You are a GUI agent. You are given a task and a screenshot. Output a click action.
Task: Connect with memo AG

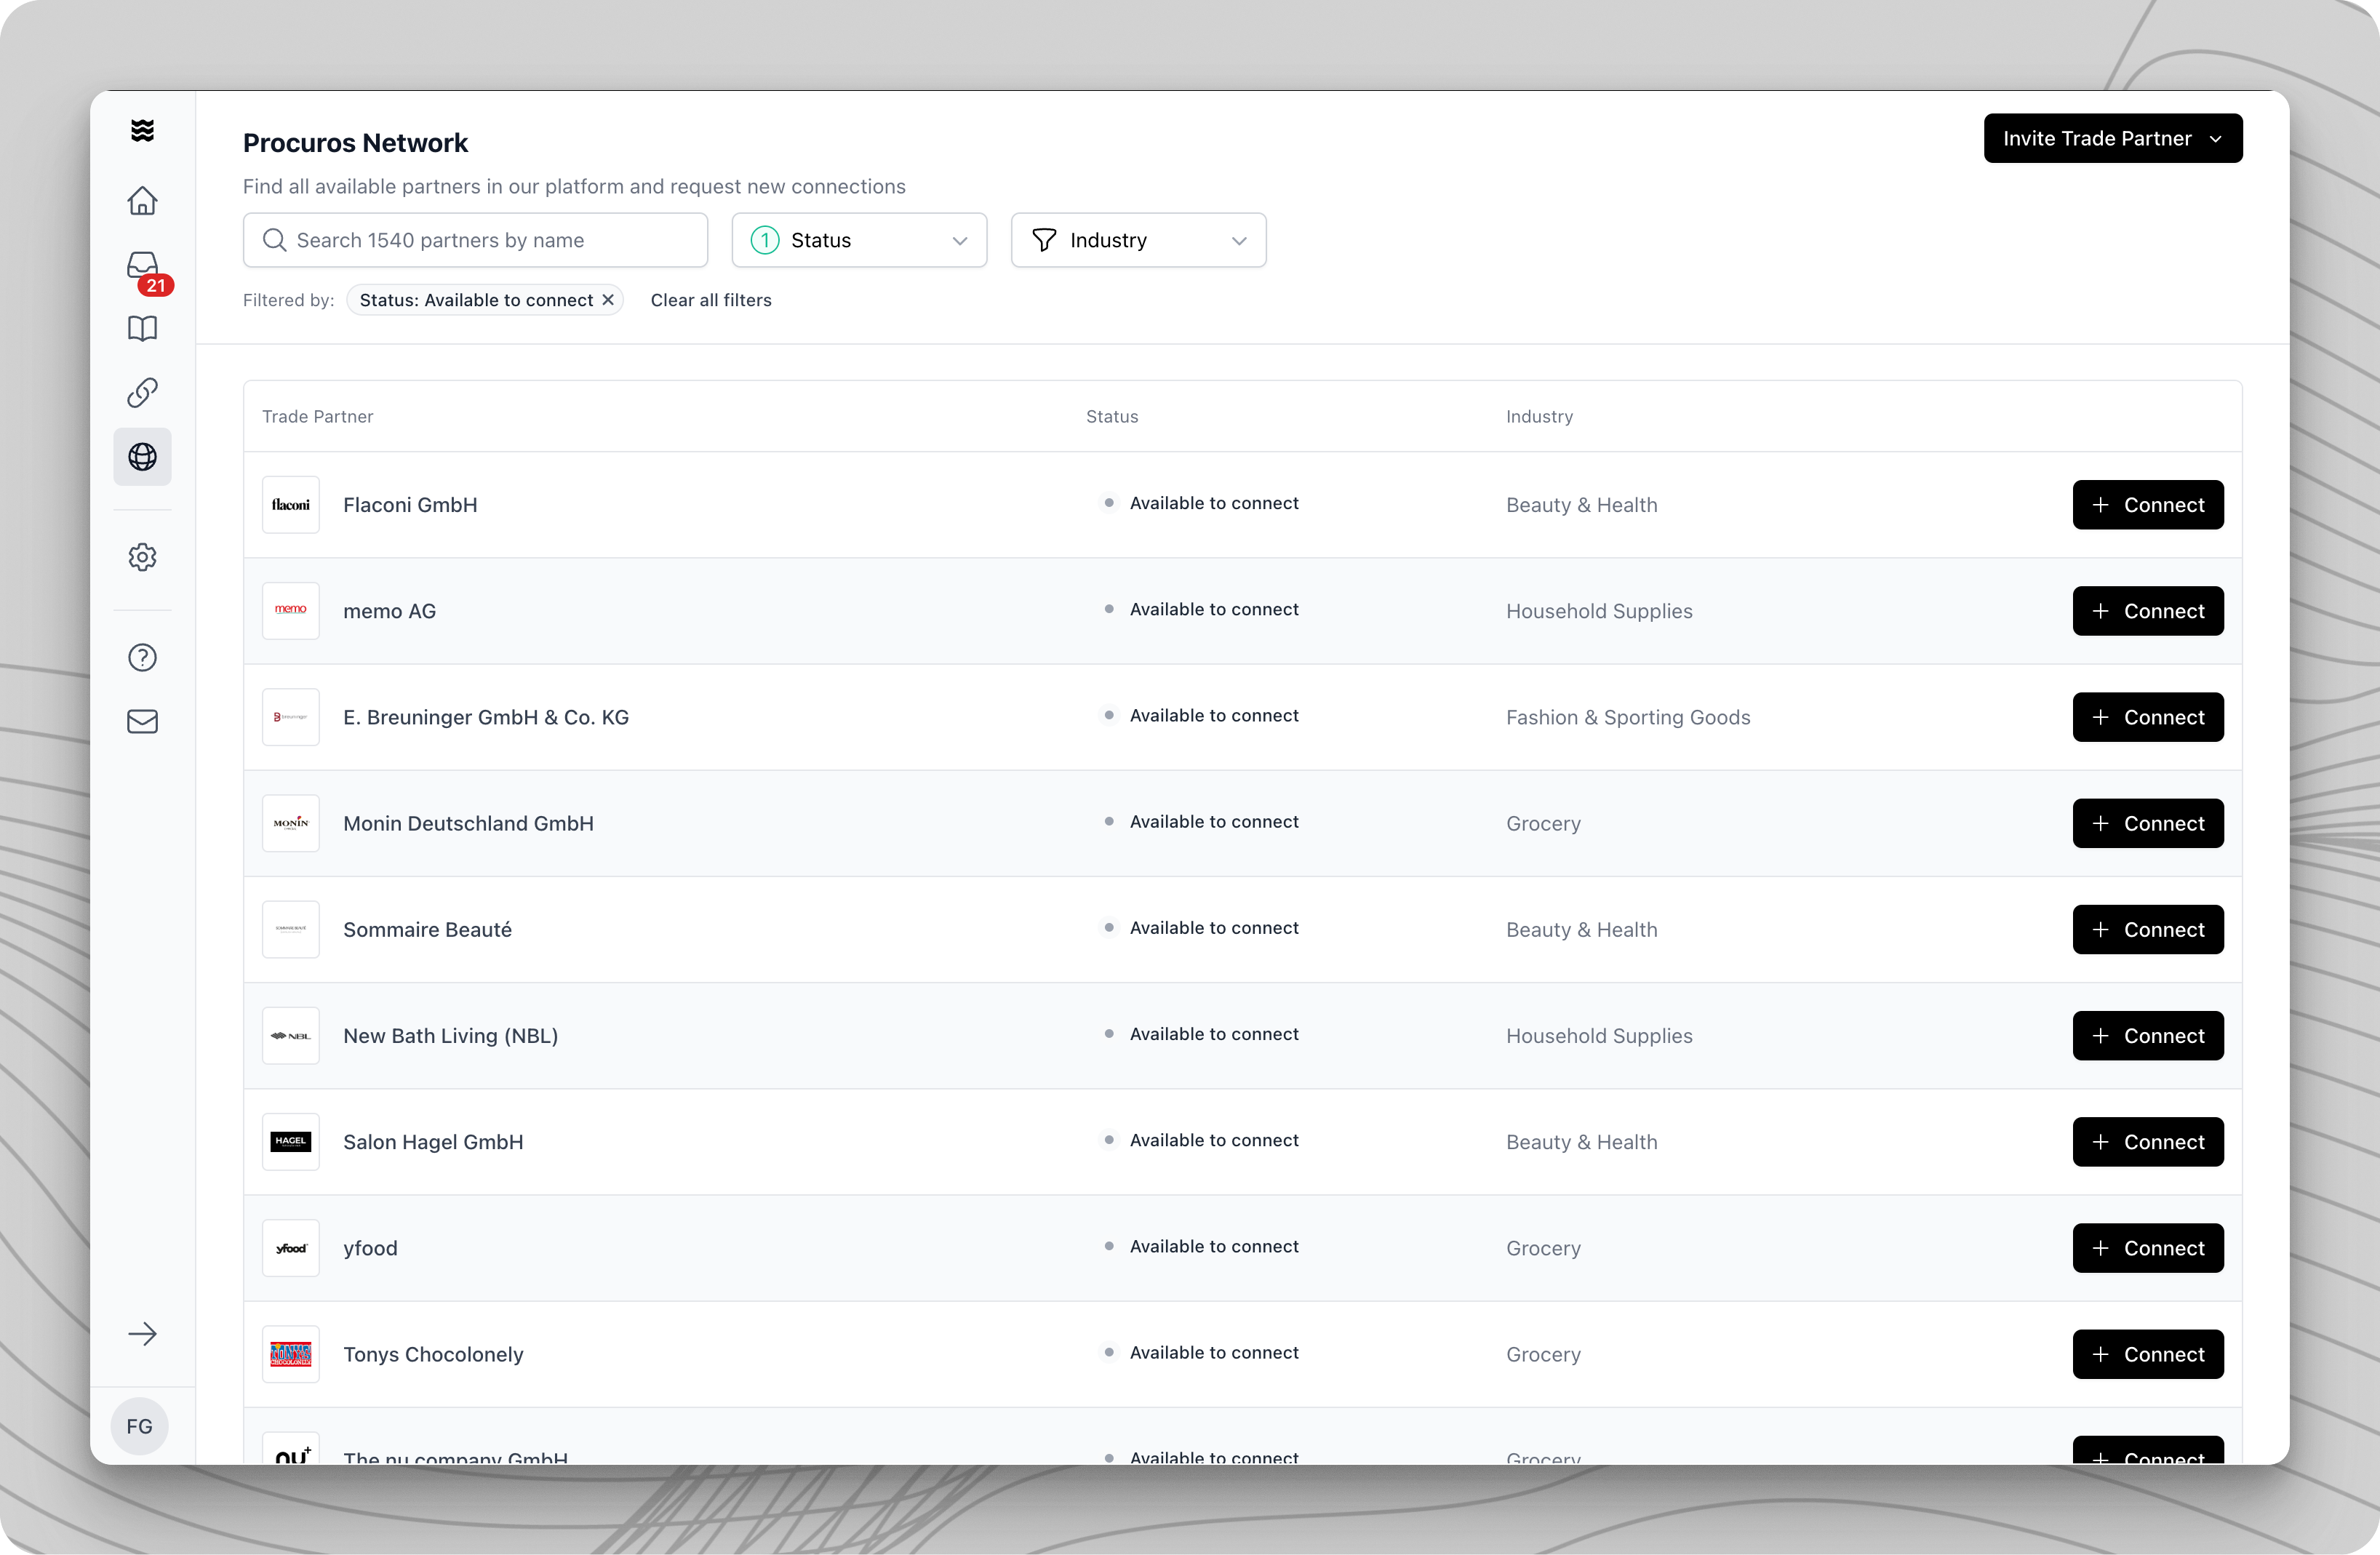click(x=2148, y=611)
